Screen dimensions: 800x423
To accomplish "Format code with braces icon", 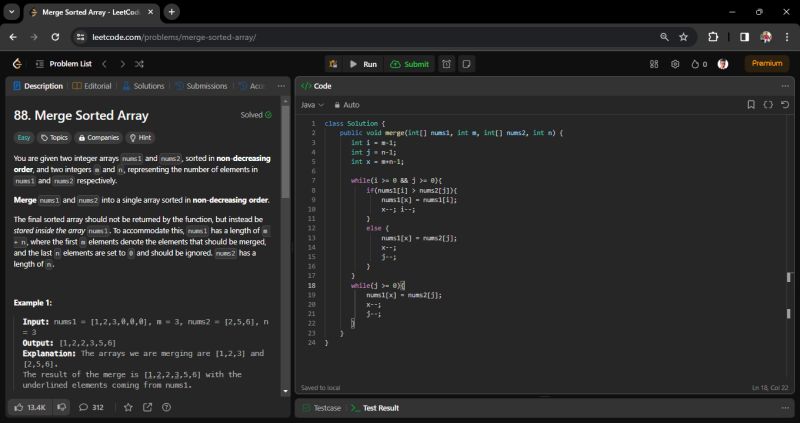I will 768,105.
